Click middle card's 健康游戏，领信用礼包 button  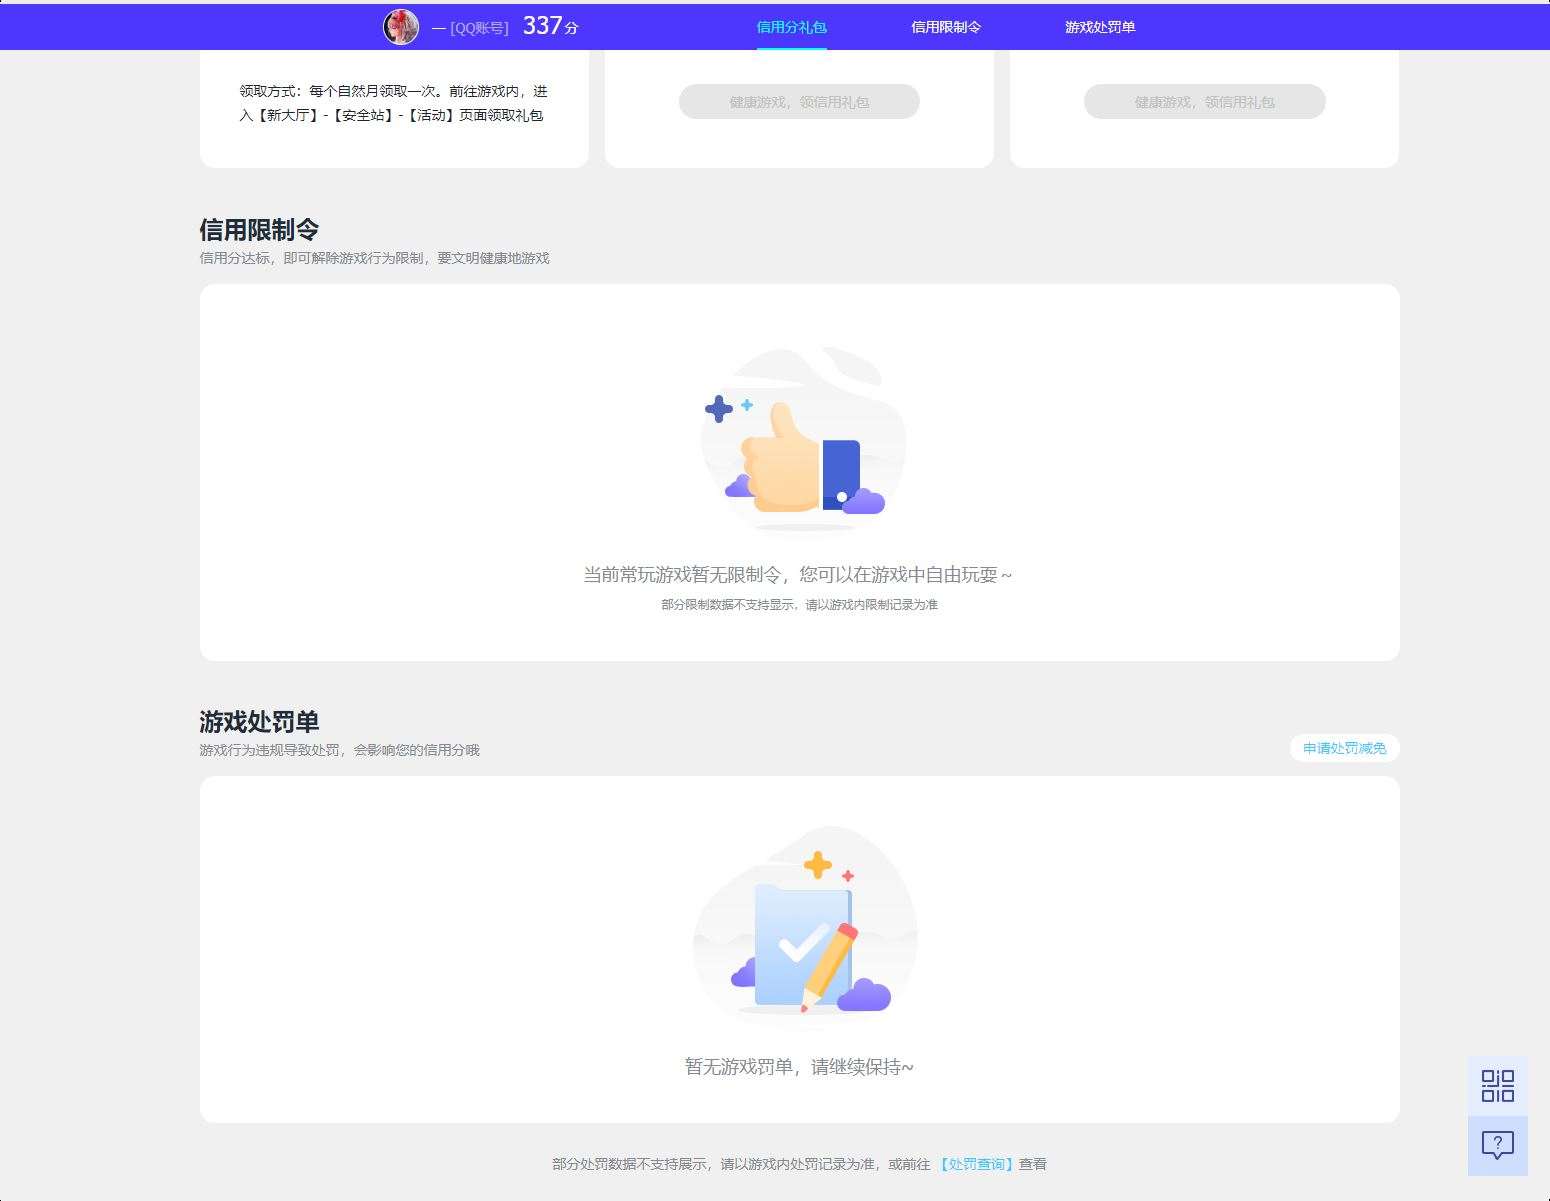point(799,102)
